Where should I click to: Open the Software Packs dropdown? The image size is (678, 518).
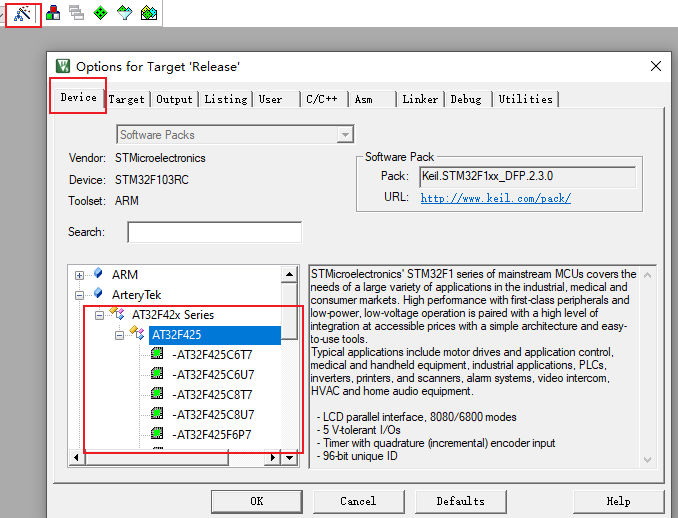(345, 134)
